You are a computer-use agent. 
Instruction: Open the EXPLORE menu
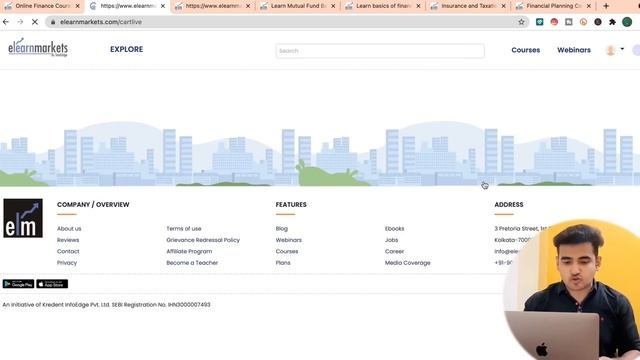coord(127,49)
